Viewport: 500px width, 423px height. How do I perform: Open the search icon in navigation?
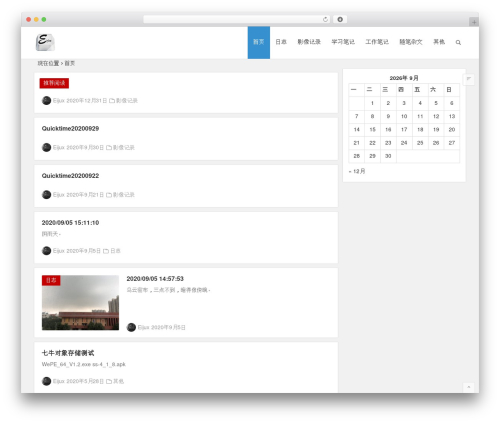(458, 42)
